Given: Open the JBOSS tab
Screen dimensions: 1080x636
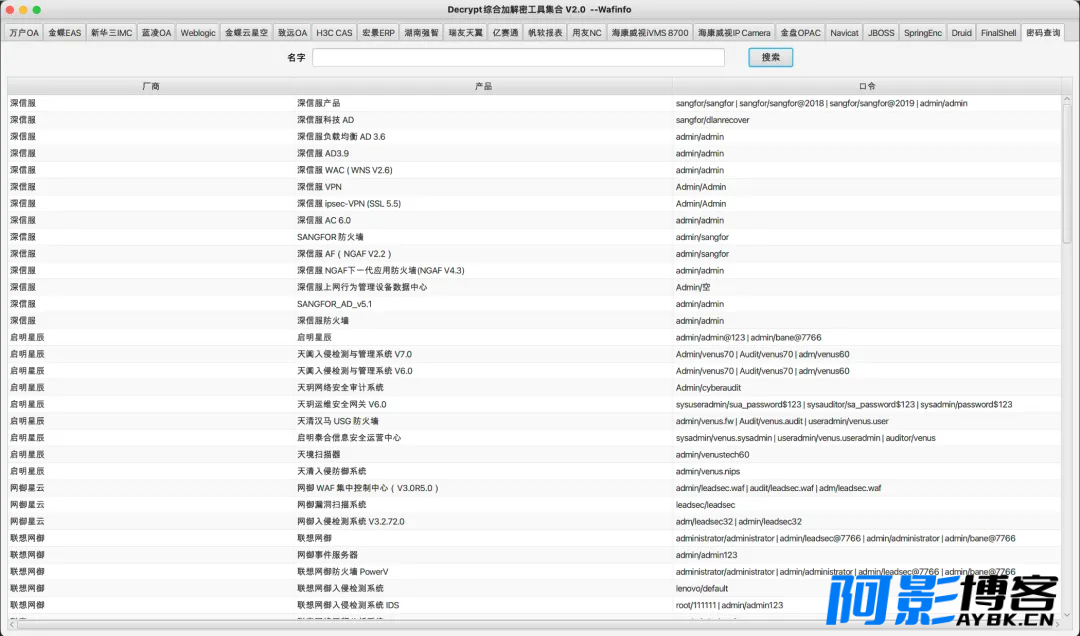Looking at the screenshot, I should (x=881, y=32).
